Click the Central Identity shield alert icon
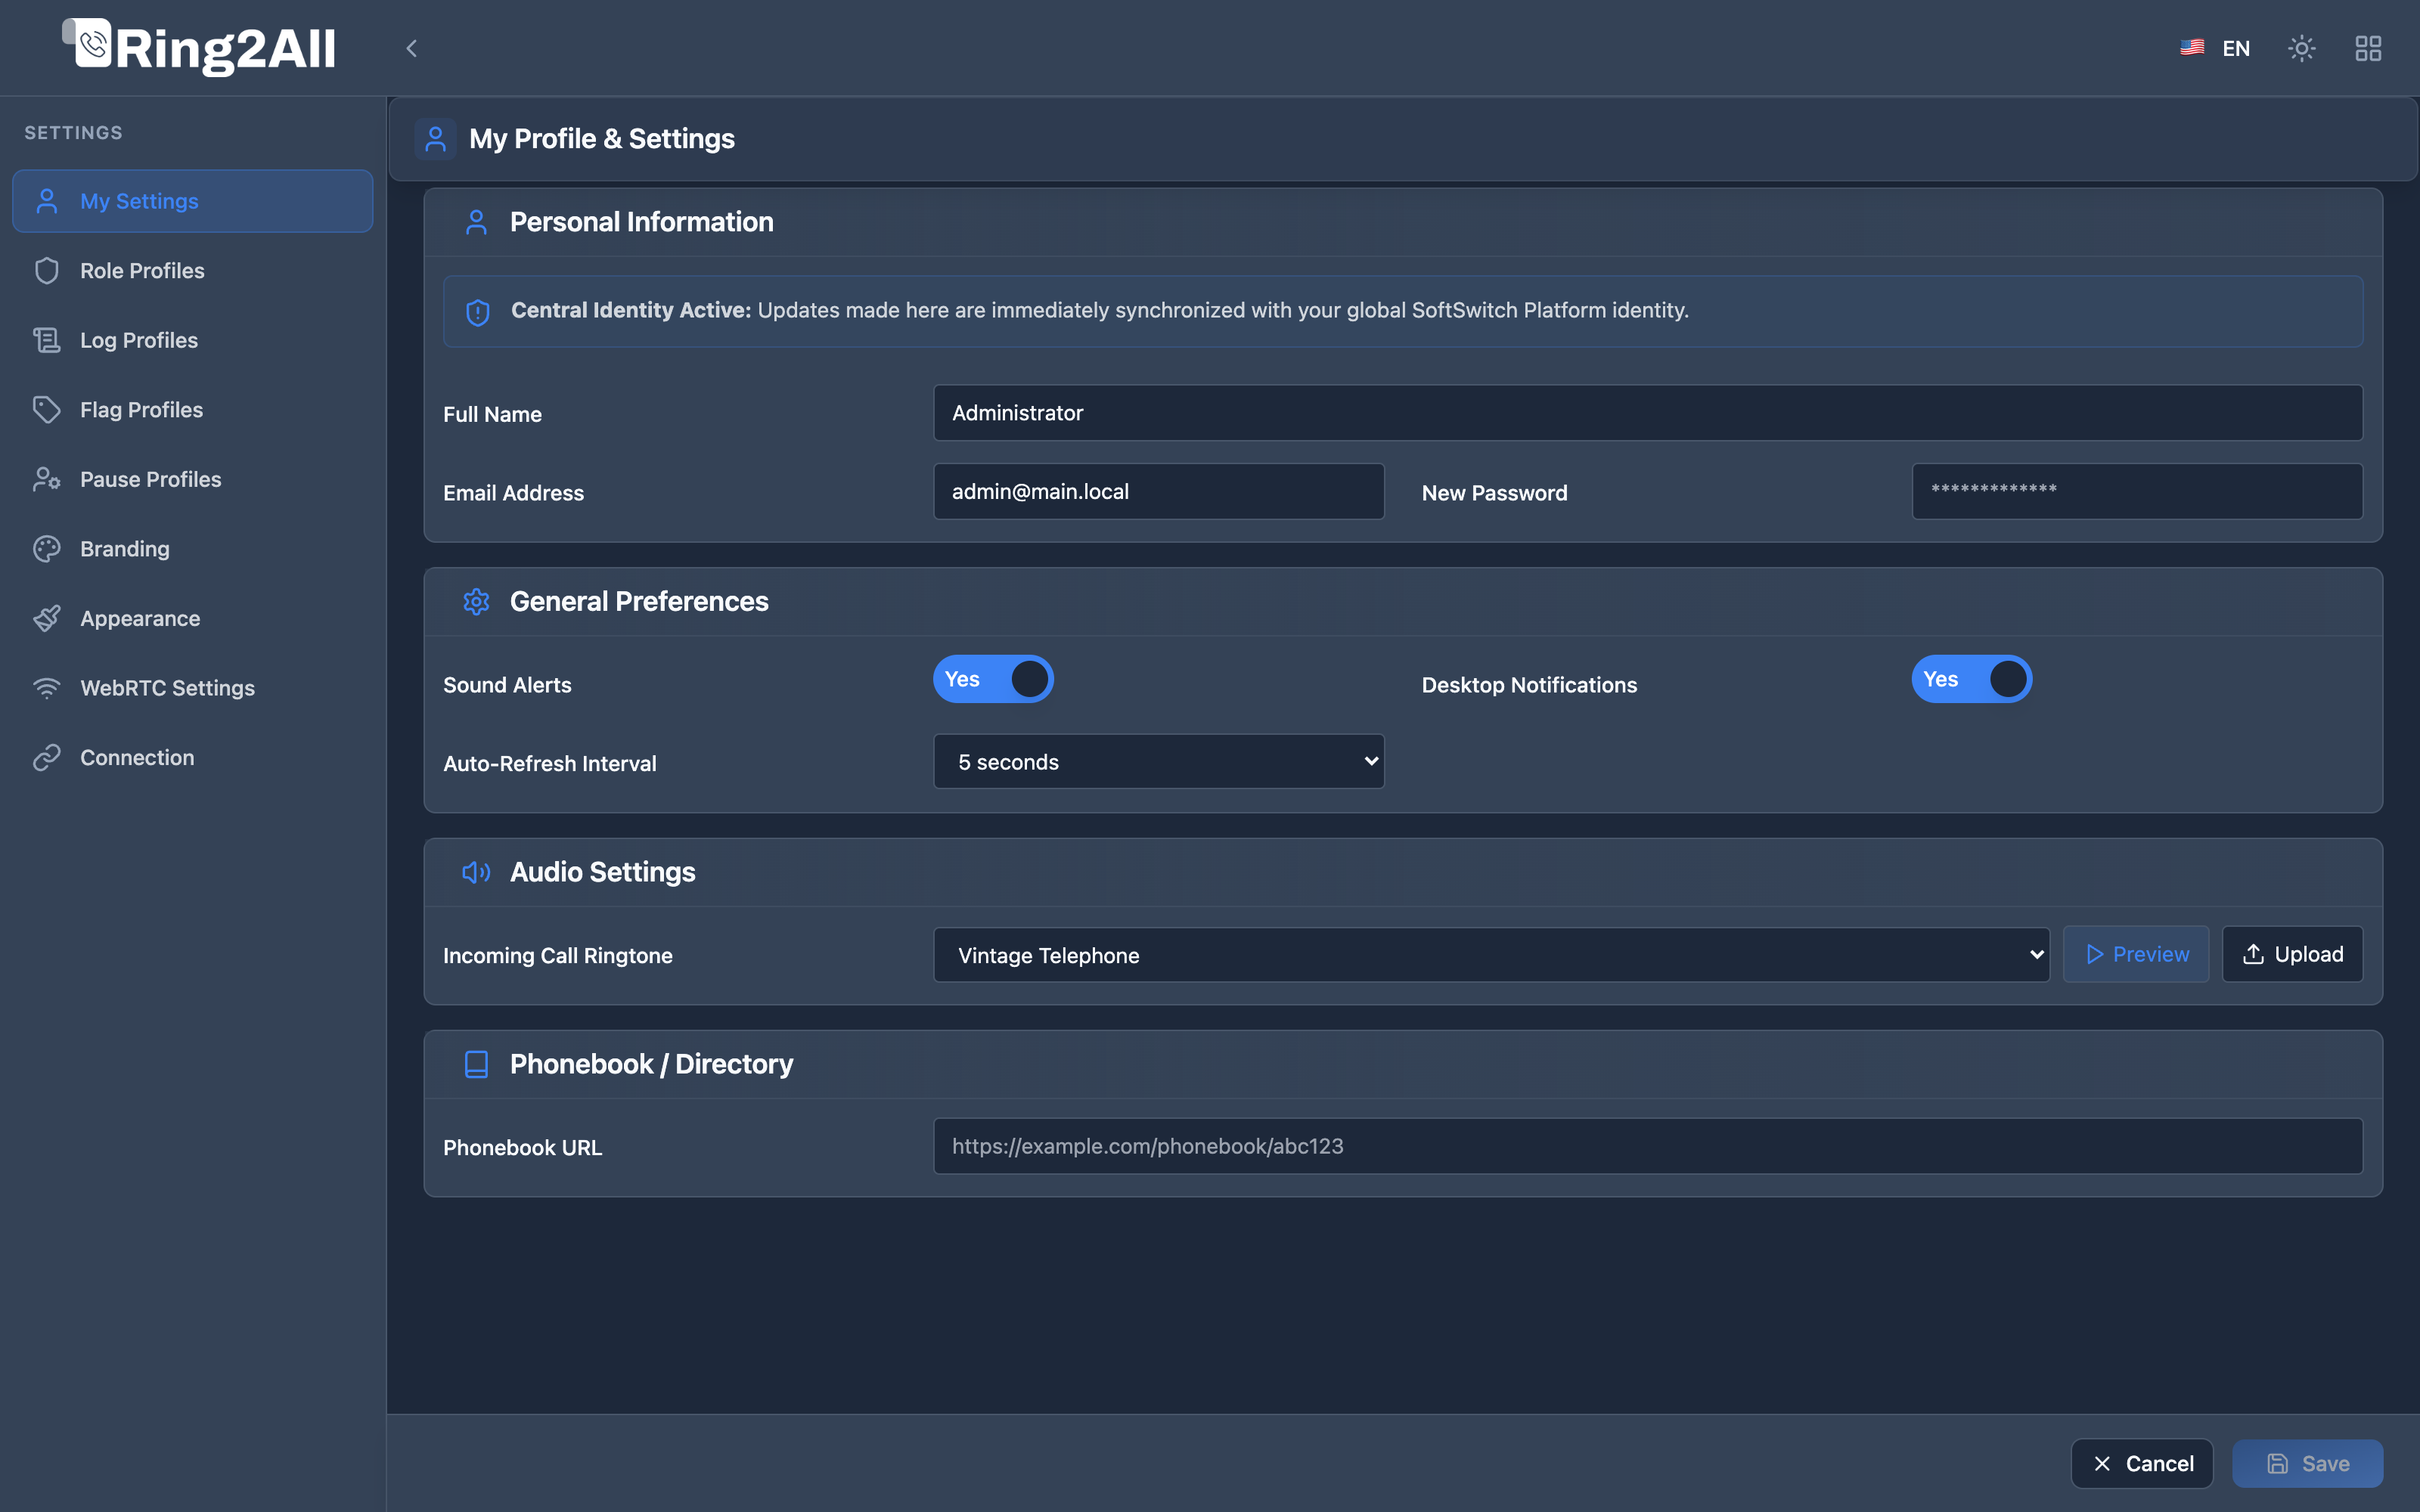 [478, 312]
